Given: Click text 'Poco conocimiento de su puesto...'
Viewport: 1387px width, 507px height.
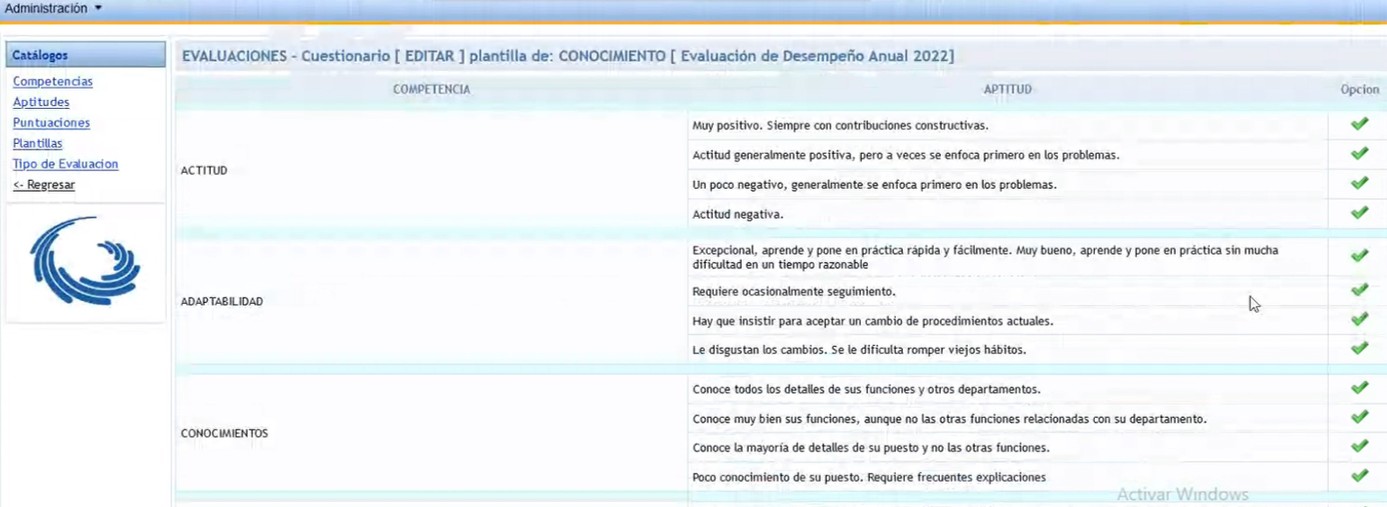Looking at the screenshot, I should (x=869, y=477).
